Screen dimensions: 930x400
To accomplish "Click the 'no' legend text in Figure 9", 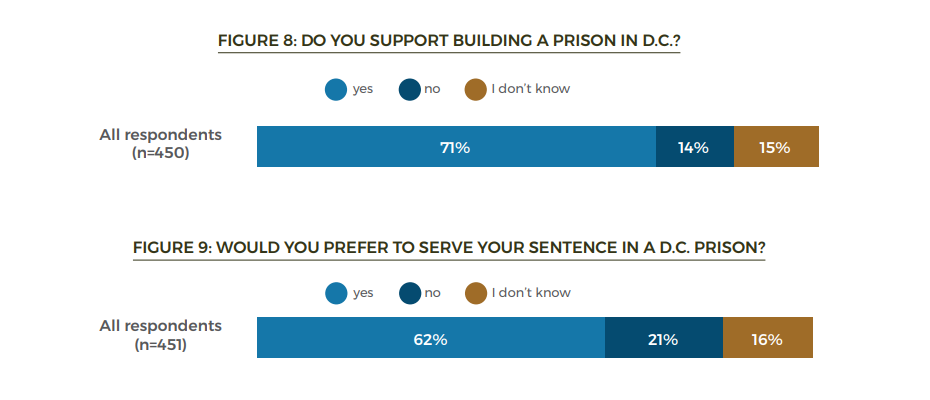I will [432, 292].
